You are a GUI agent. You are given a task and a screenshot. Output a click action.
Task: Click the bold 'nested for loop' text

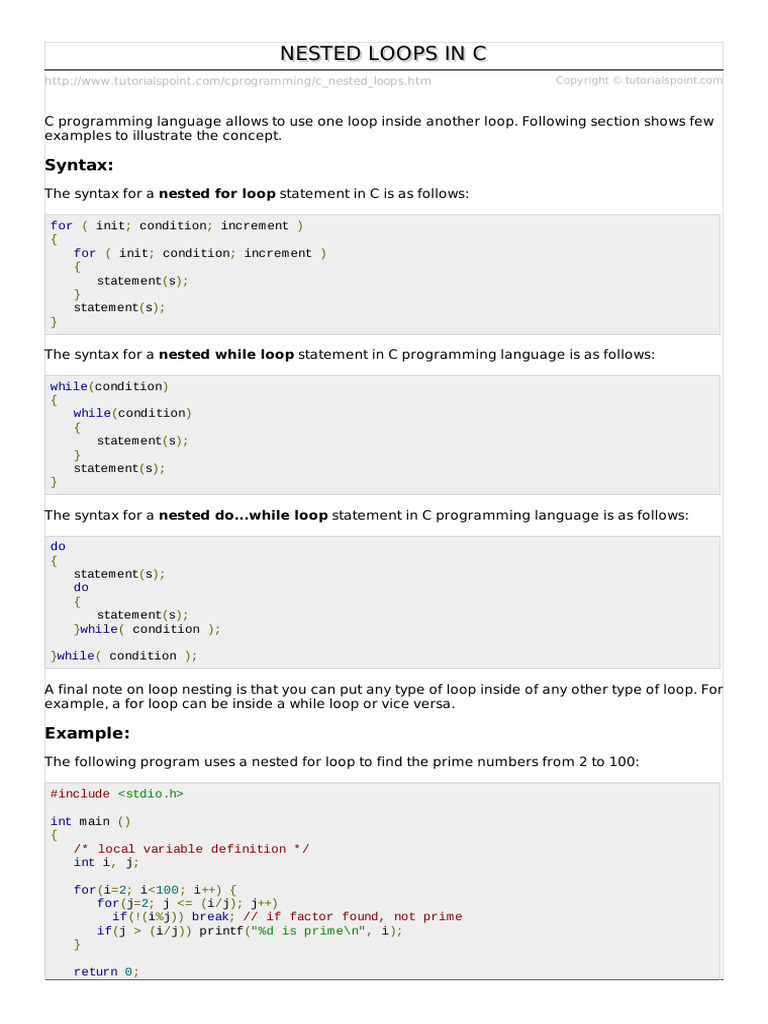[217, 193]
